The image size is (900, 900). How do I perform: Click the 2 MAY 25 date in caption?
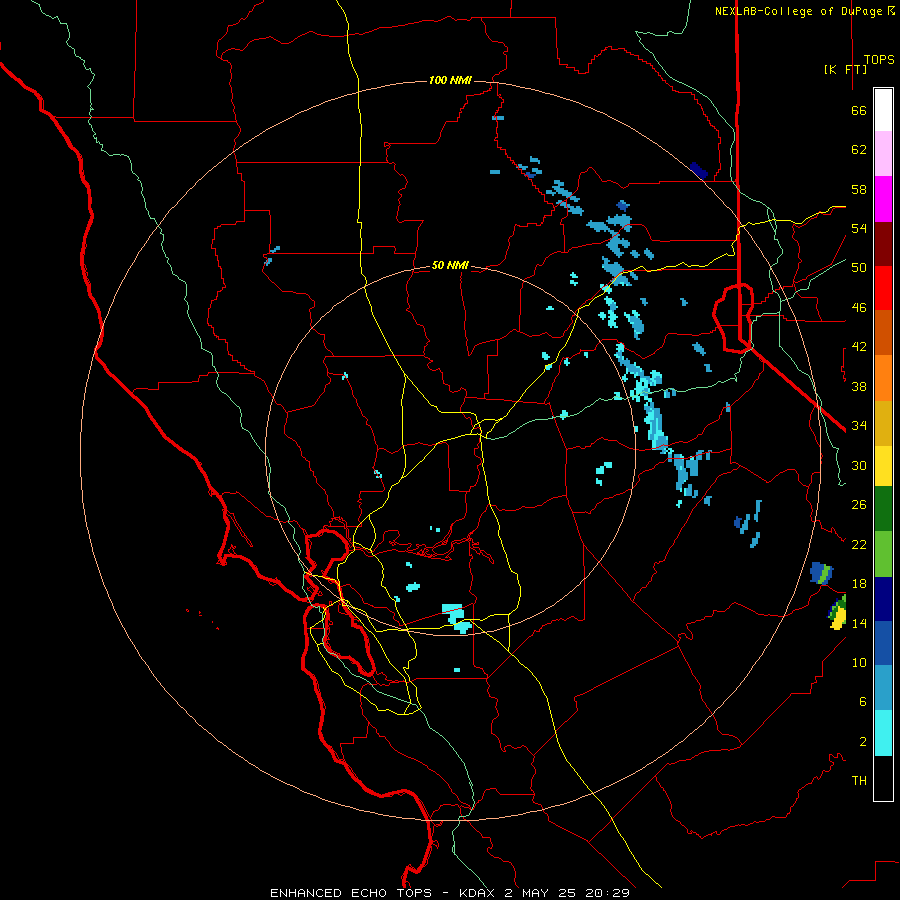(x=542, y=893)
